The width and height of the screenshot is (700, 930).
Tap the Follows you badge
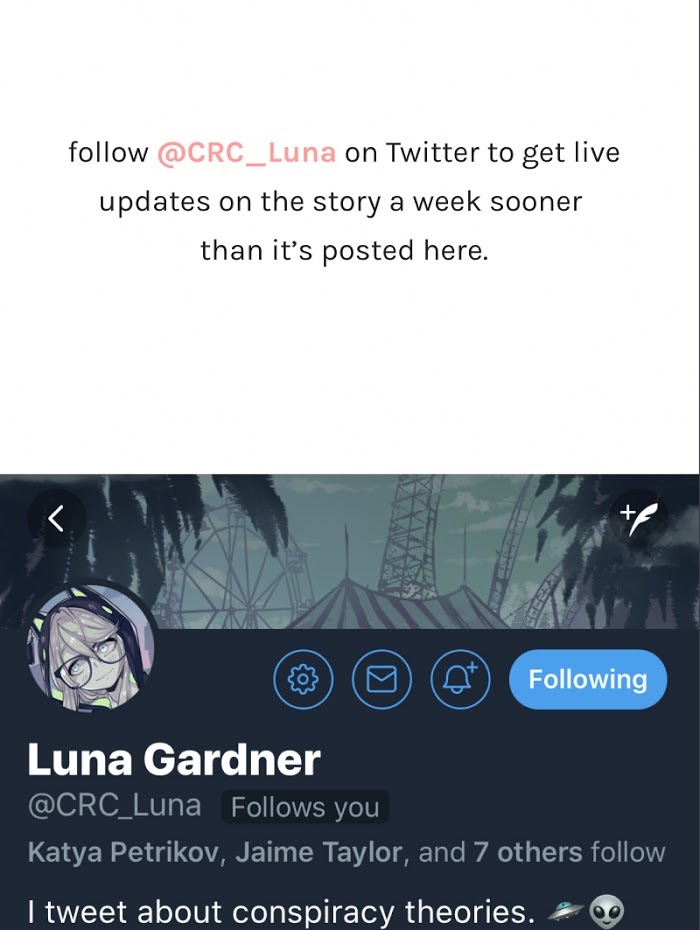(305, 807)
